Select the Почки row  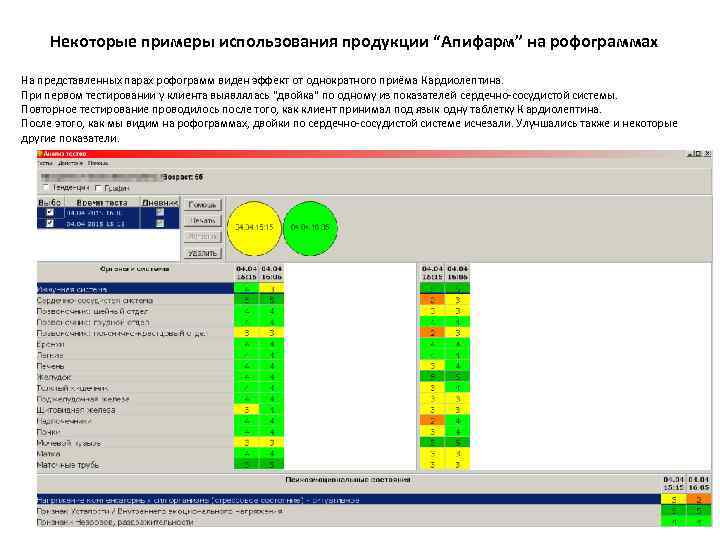[135, 432]
